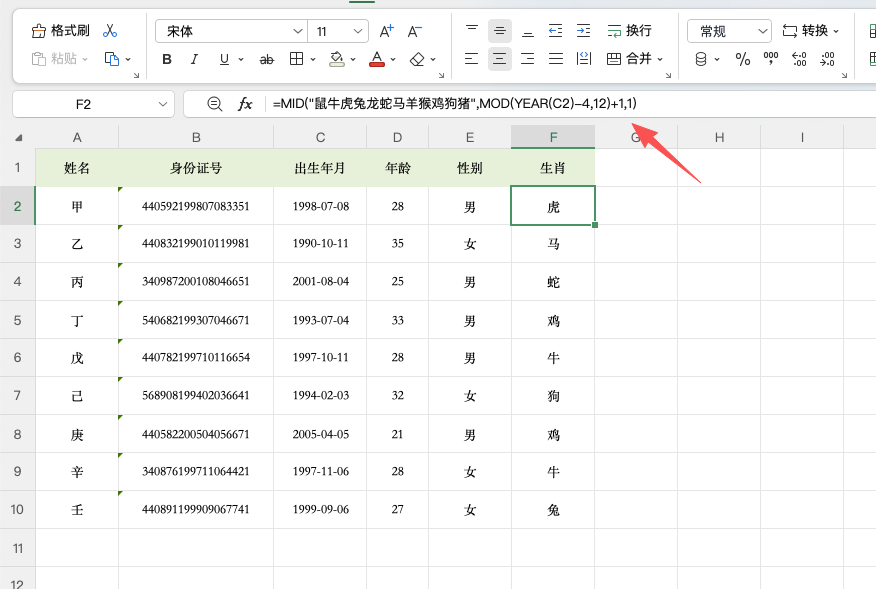Click the Justify alignment icon
Viewport: 876px width, 589px height.
[556, 59]
